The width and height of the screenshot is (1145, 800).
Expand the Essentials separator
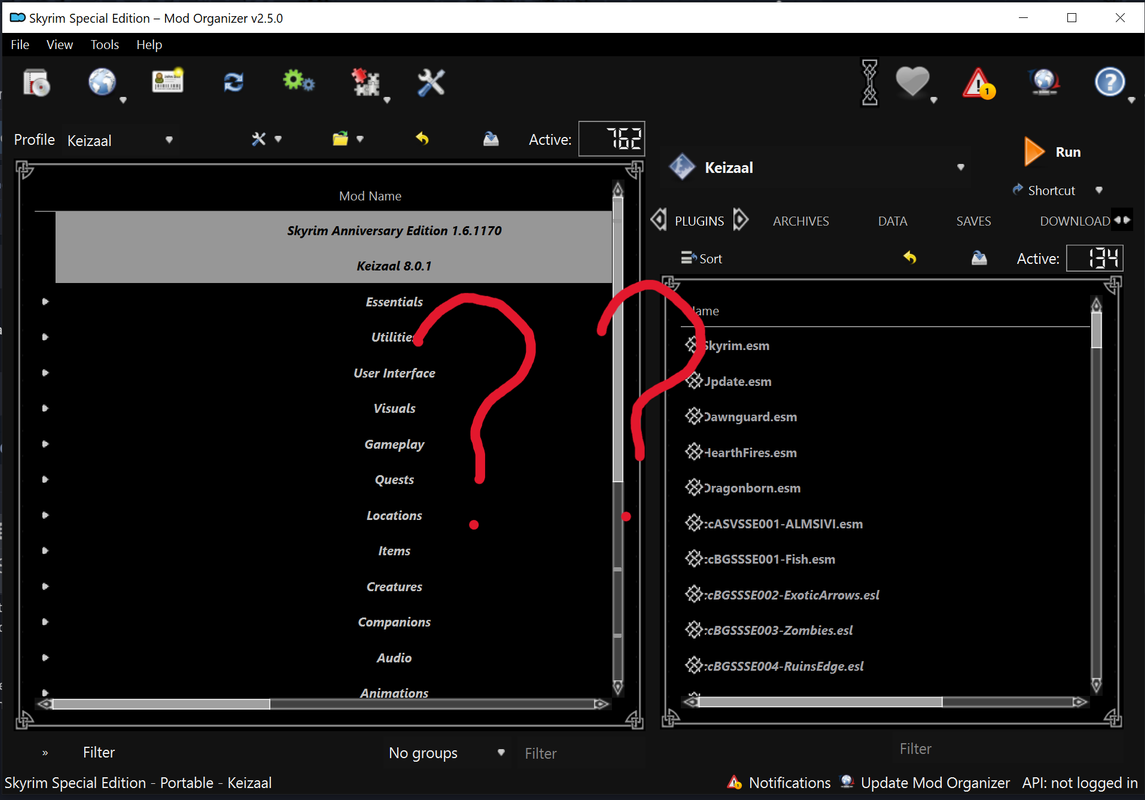(x=45, y=301)
